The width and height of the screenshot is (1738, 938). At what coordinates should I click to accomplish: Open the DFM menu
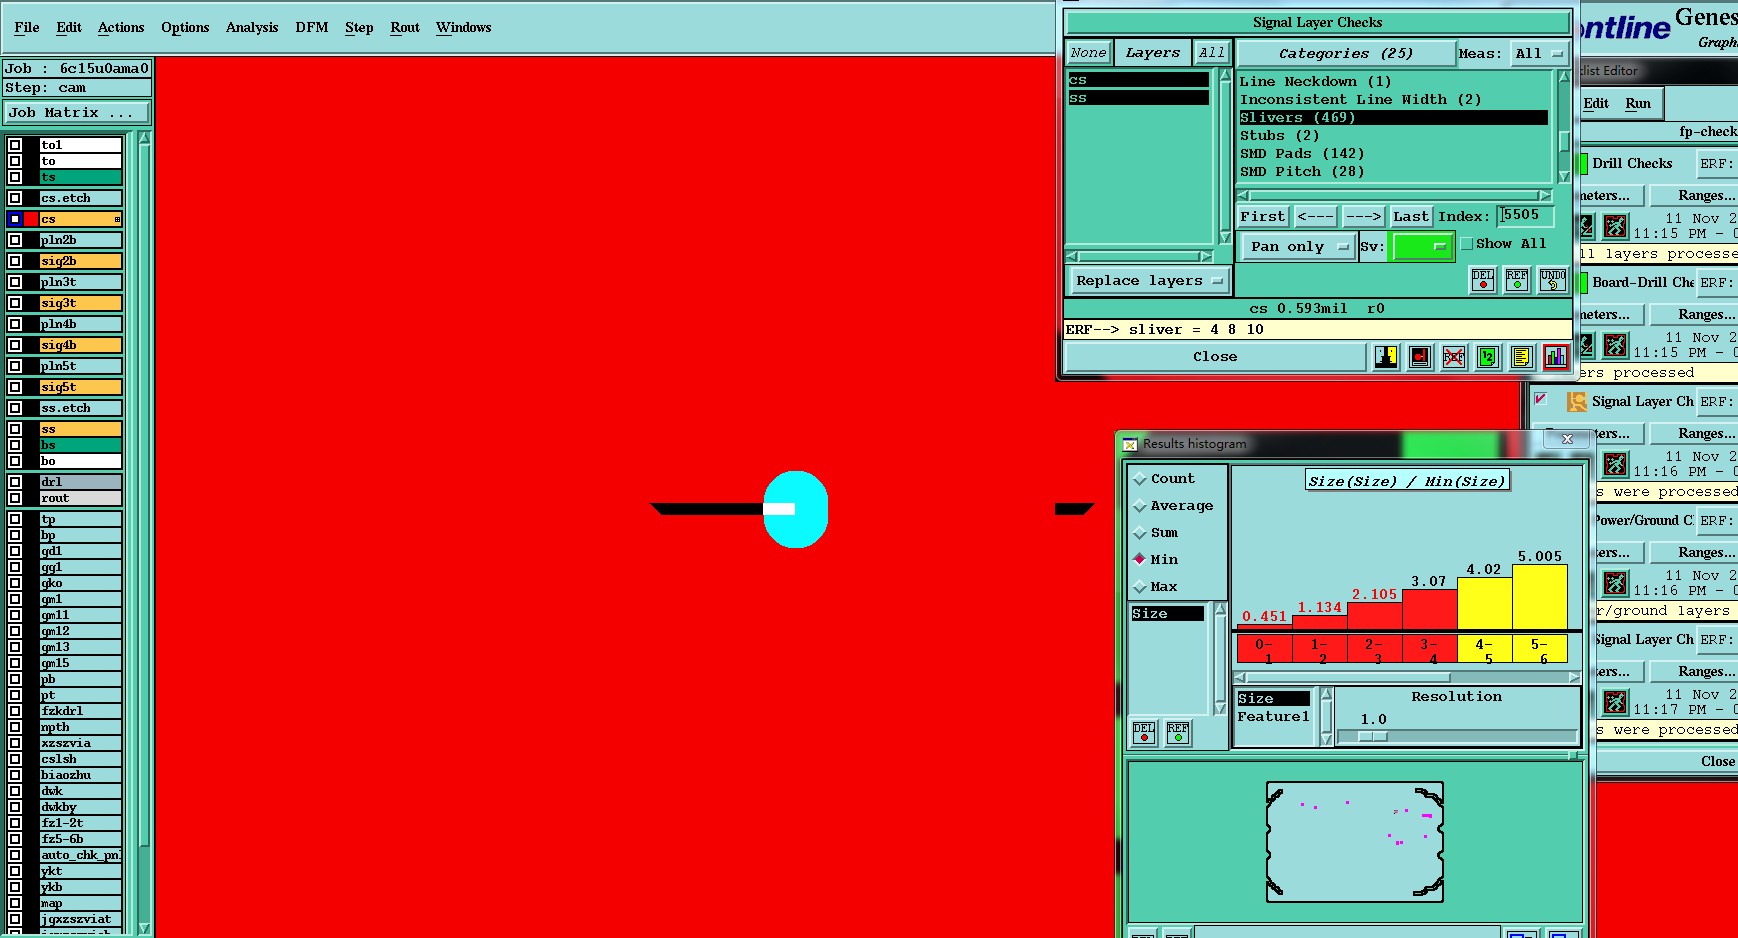(311, 28)
